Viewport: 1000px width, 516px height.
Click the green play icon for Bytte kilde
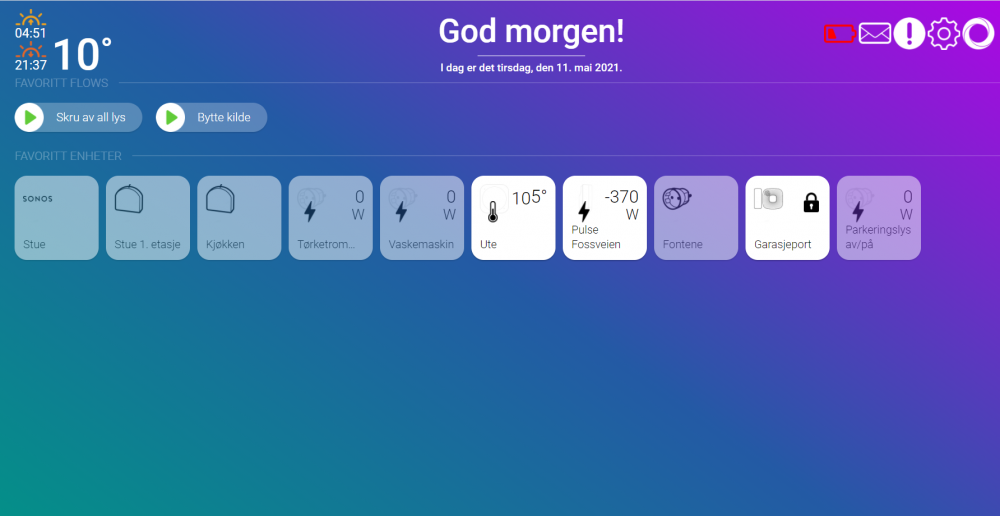(171, 118)
